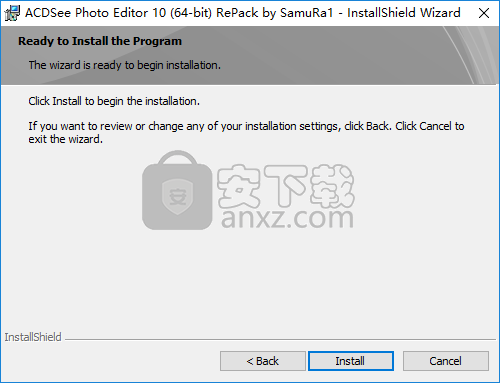Click the gray shopping bag watermark icon
The height and width of the screenshot is (383, 500).
tap(177, 190)
